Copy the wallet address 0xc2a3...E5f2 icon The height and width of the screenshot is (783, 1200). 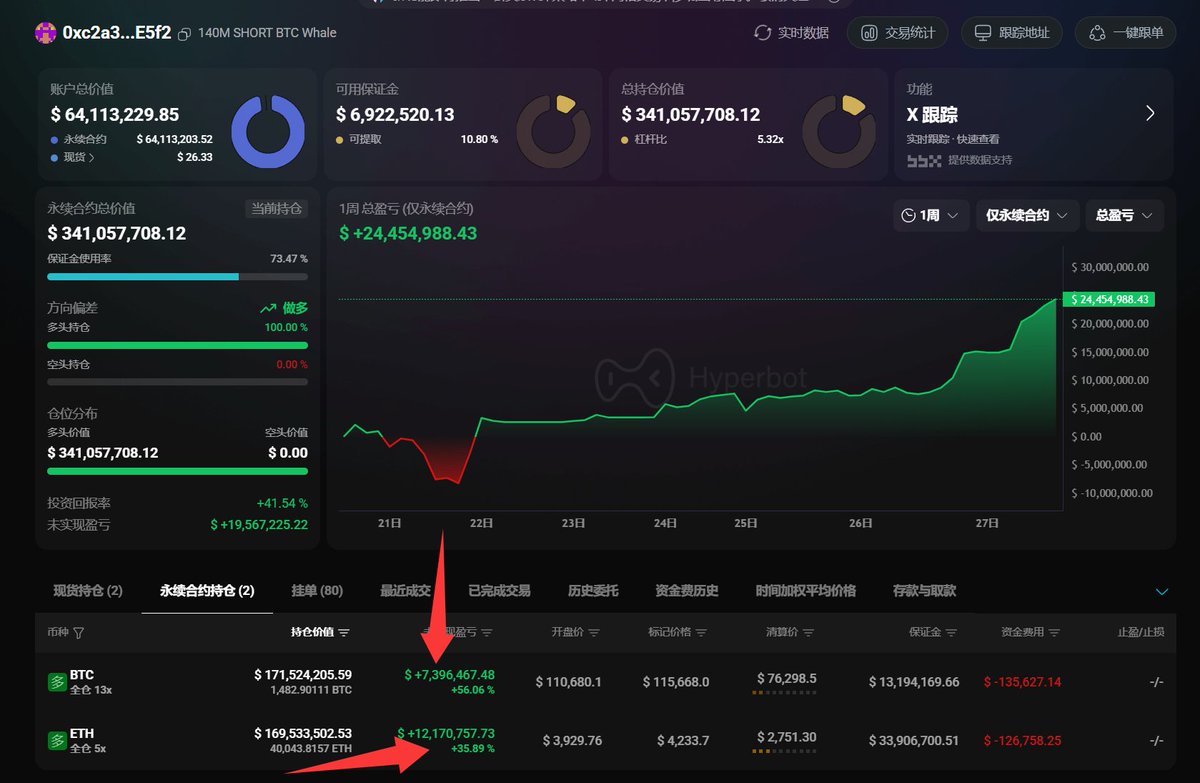(184, 33)
